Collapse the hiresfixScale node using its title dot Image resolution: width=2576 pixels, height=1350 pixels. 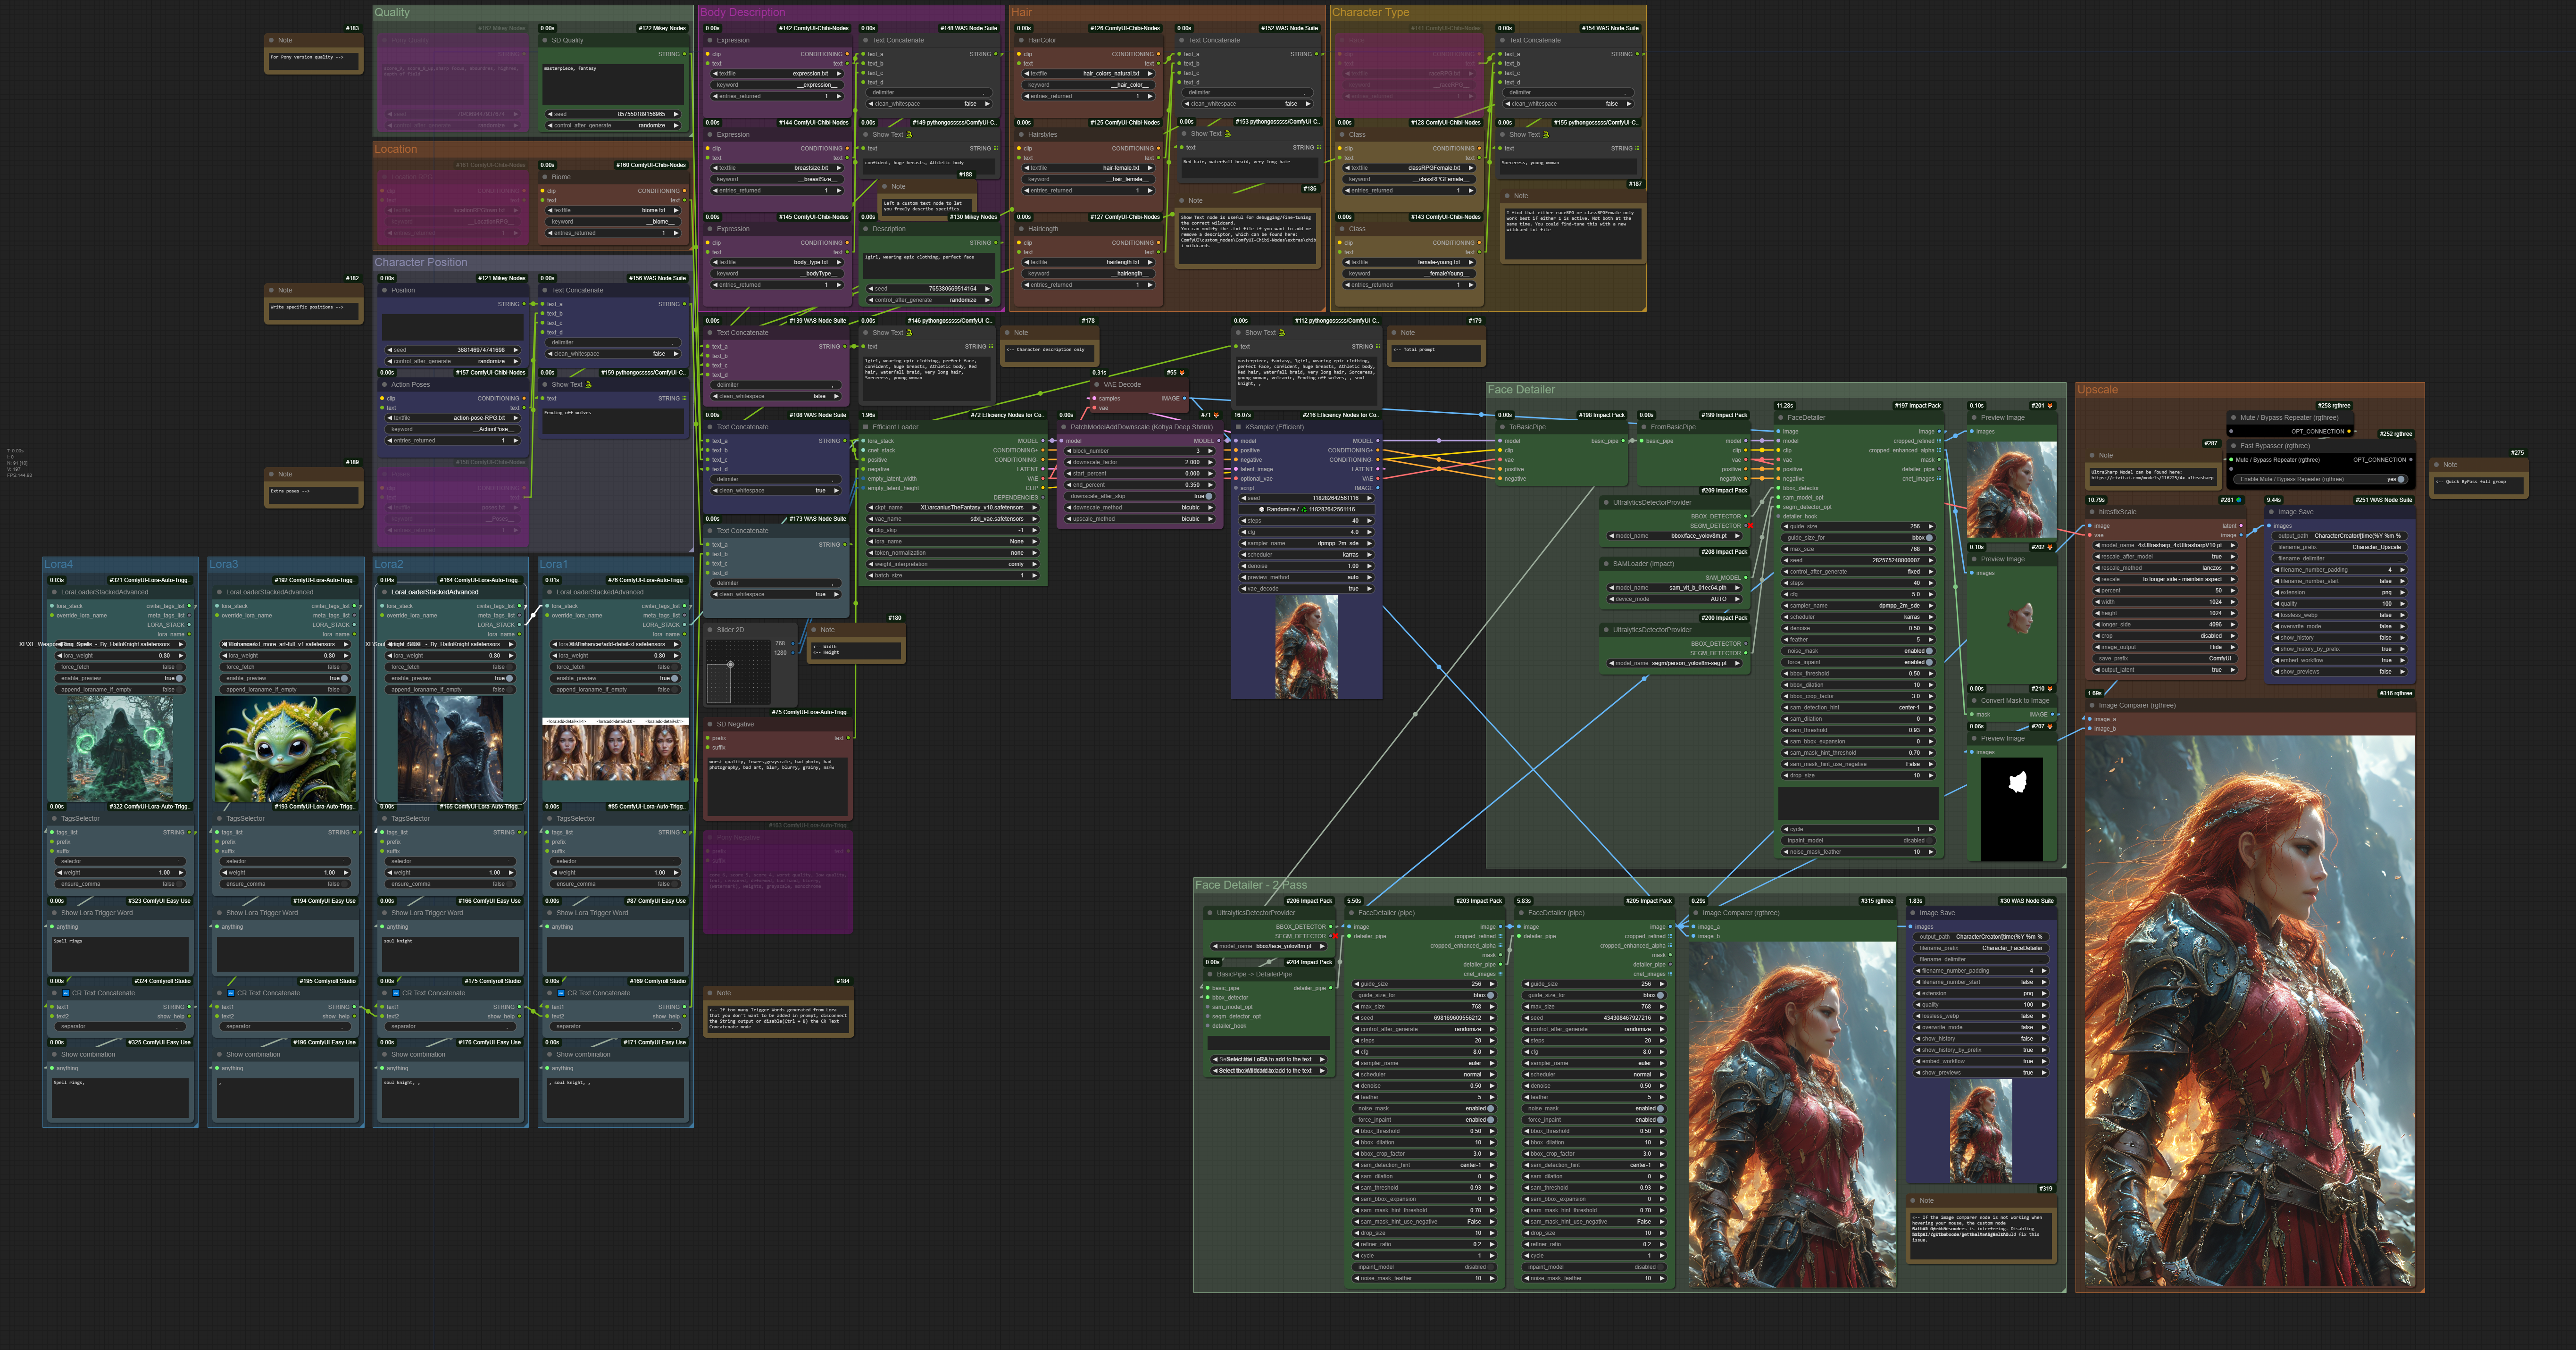[2091, 512]
